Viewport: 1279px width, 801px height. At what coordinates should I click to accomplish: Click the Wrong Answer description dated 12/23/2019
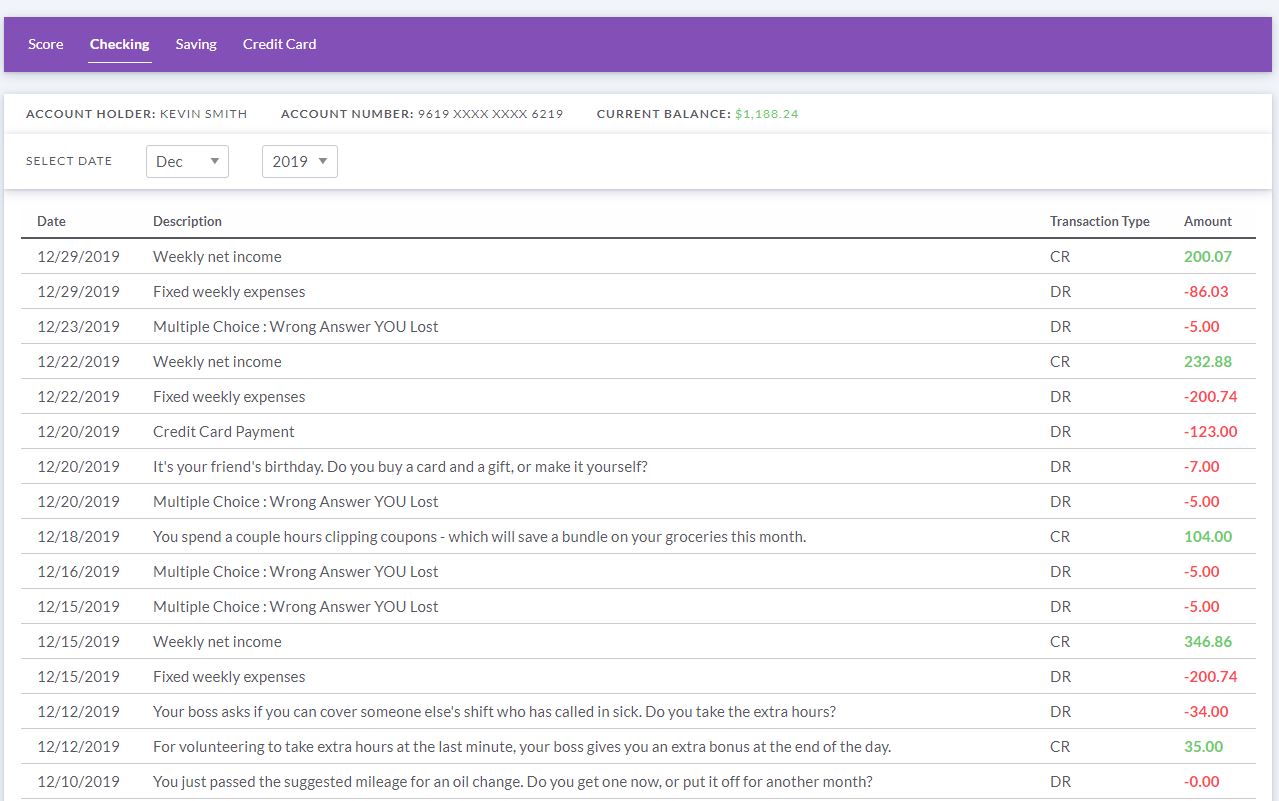click(x=296, y=326)
